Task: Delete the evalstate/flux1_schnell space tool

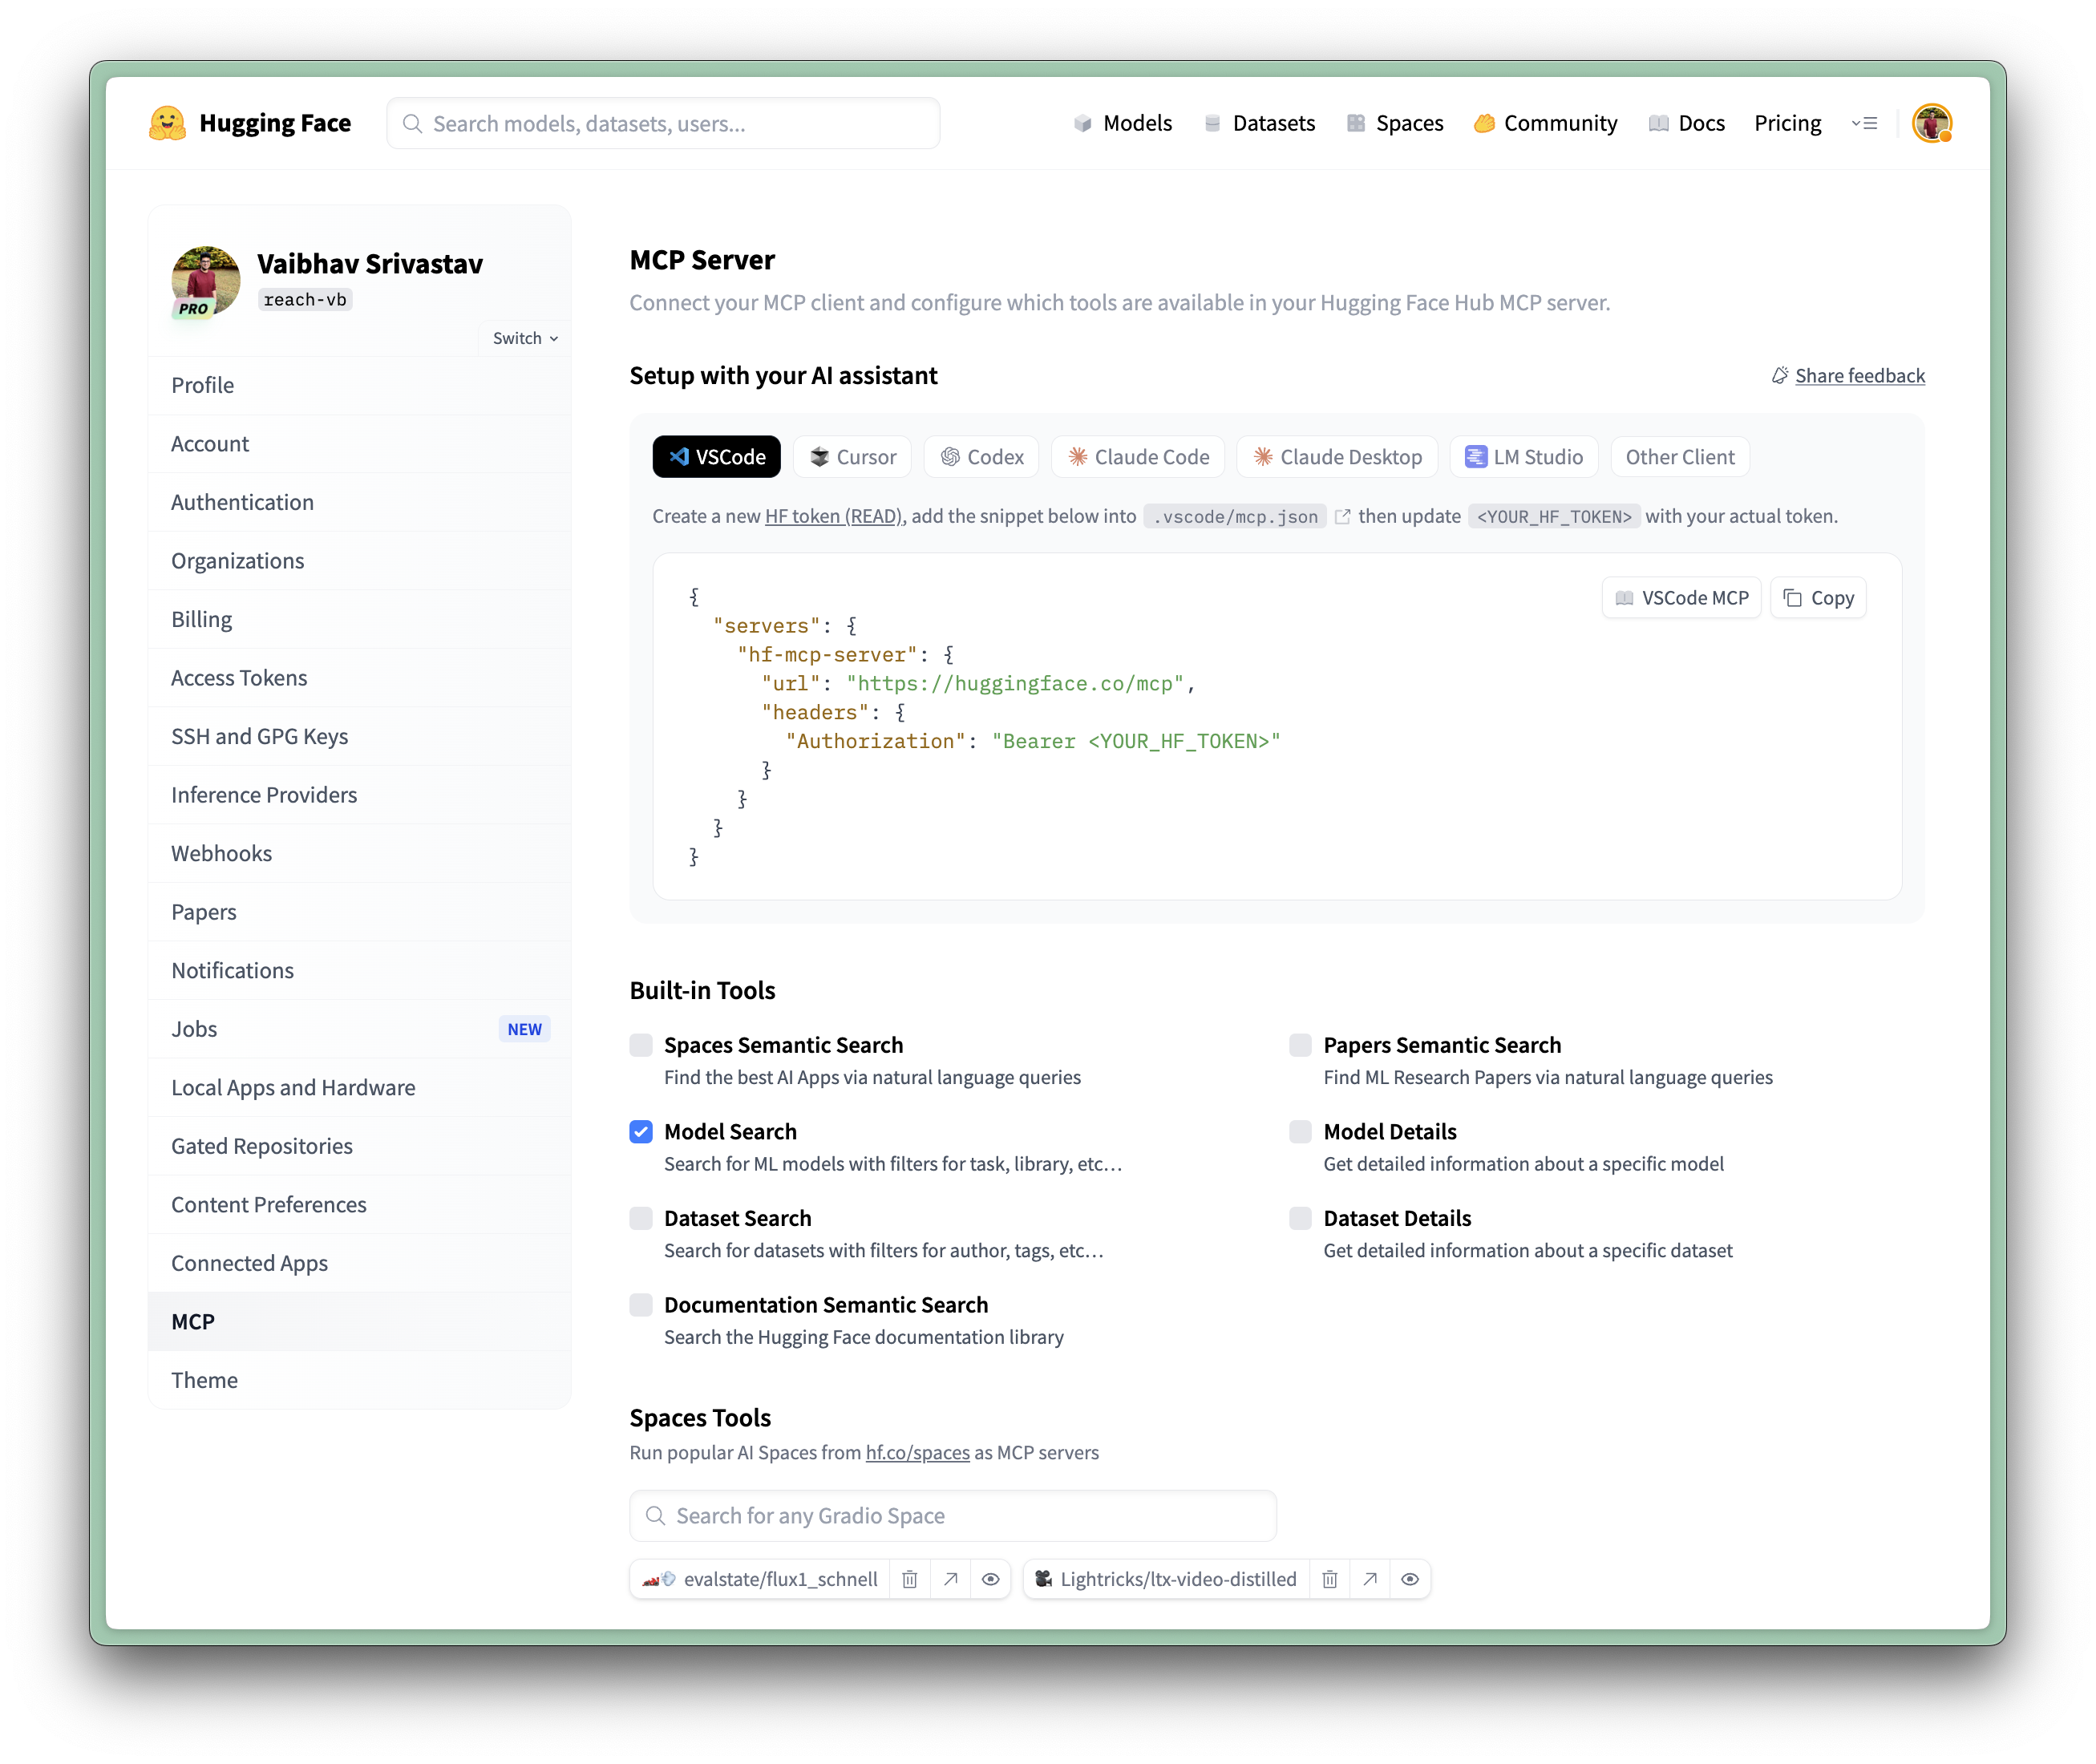Action: 909,1579
